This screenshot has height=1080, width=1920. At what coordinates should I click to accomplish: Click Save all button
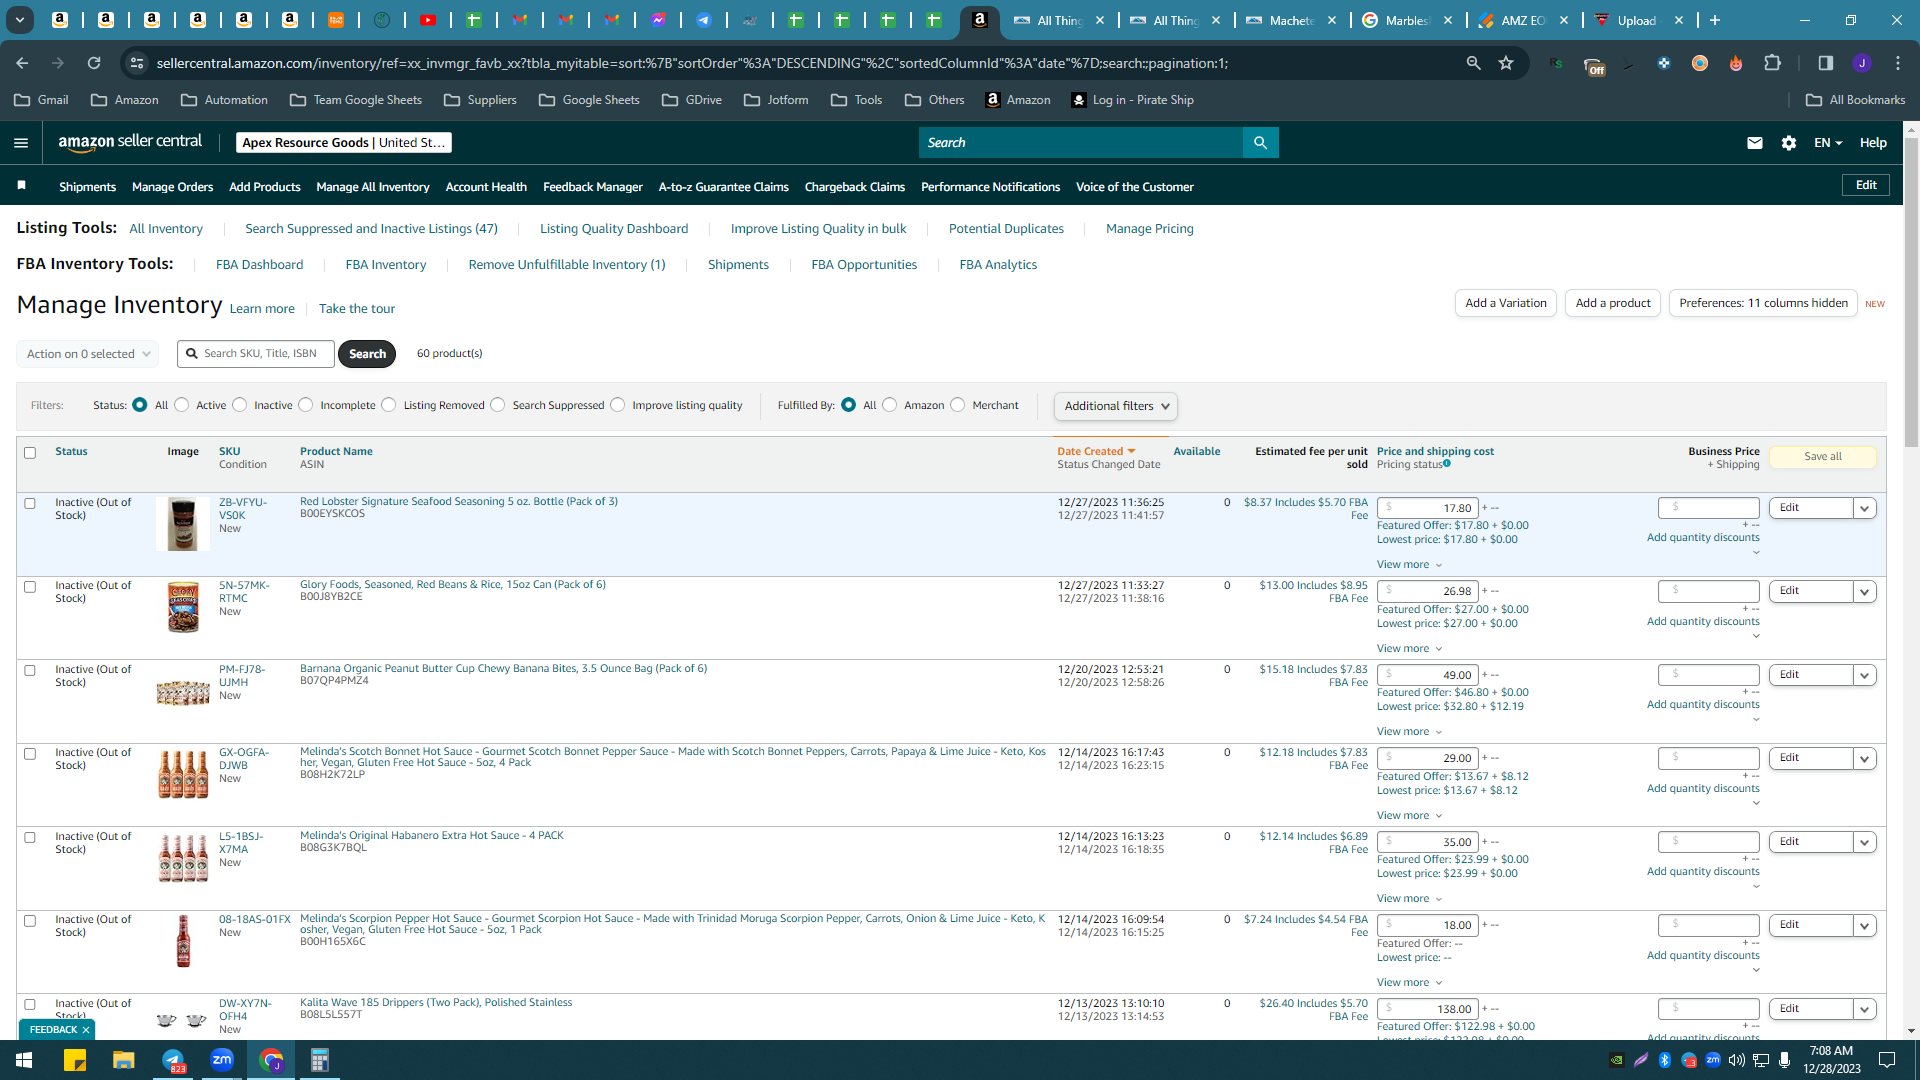click(1822, 457)
